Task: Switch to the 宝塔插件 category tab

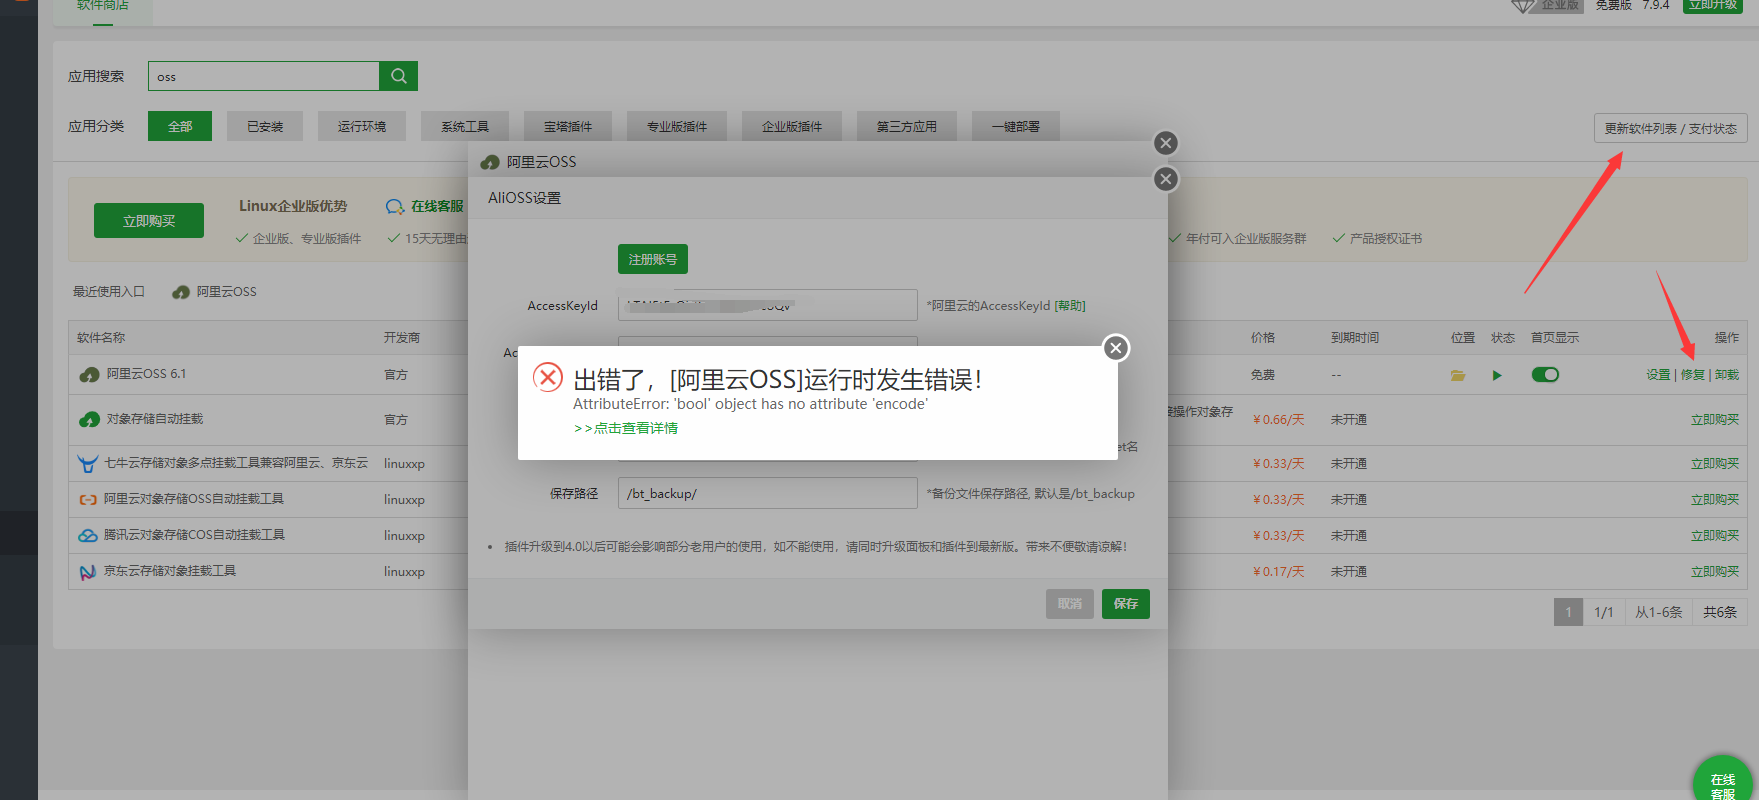Action: pyautogui.click(x=568, y=126)
